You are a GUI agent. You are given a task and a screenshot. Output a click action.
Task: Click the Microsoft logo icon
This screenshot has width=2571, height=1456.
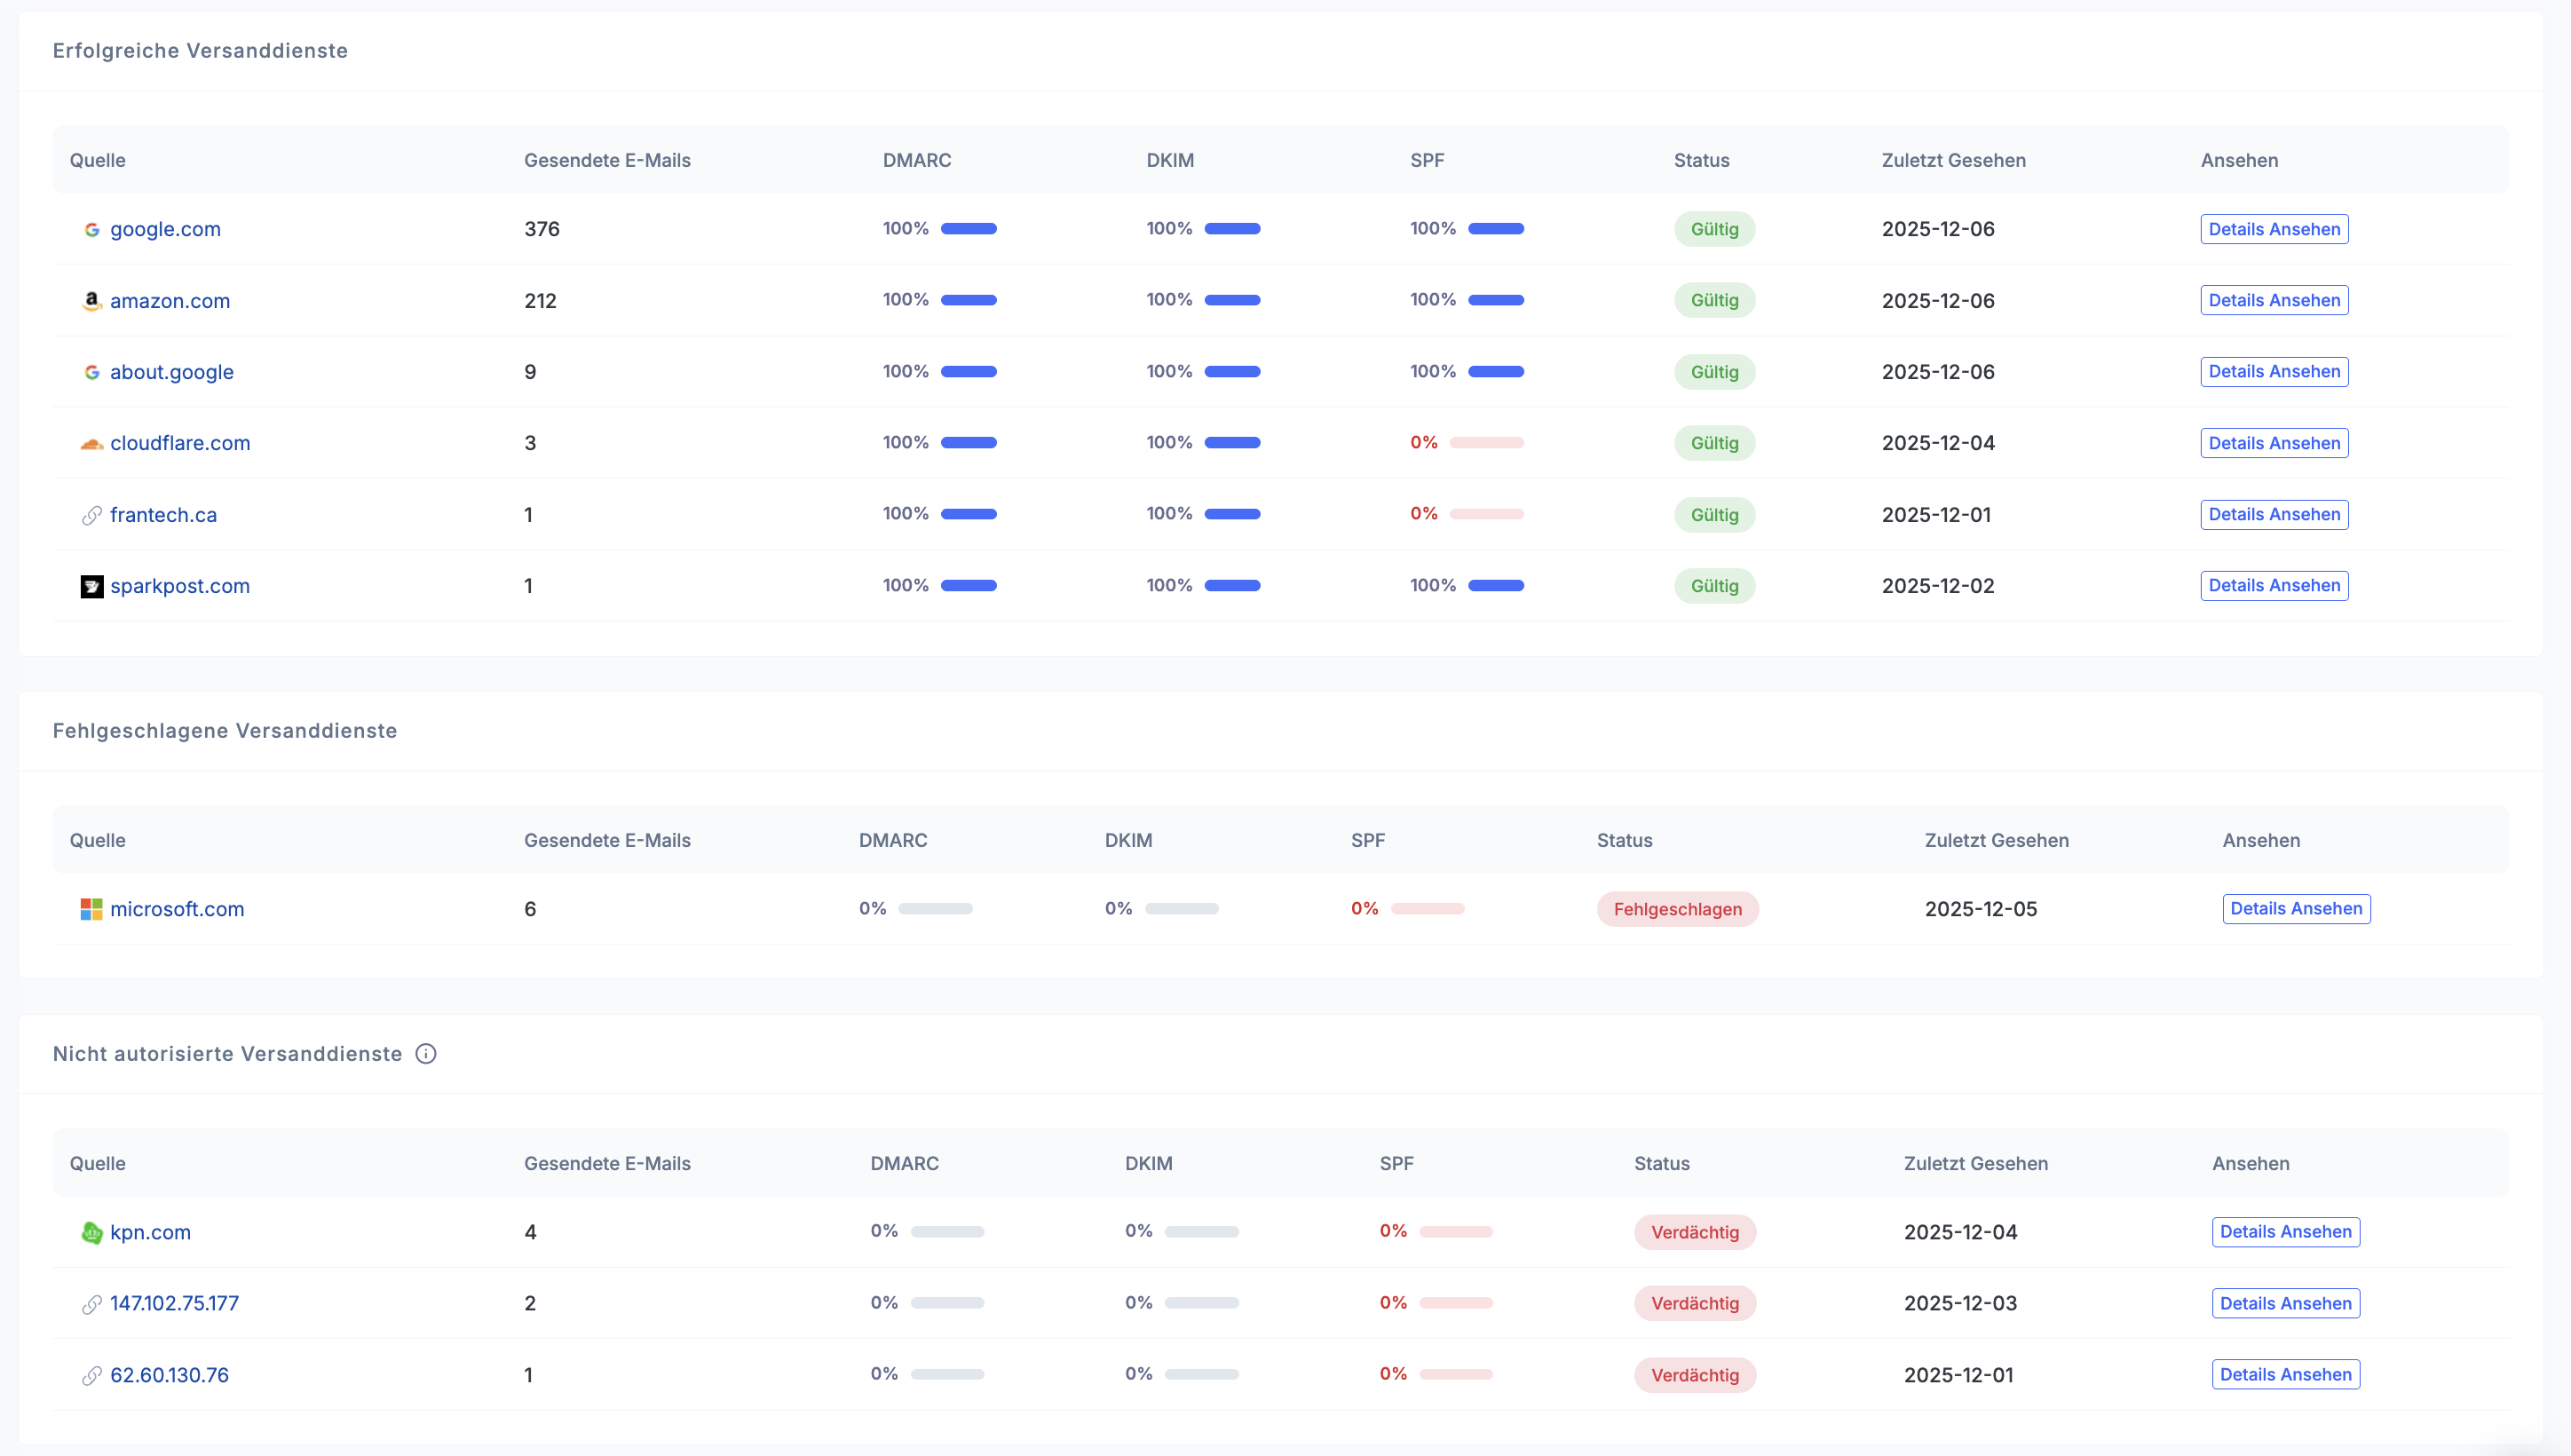pos(92,909)
